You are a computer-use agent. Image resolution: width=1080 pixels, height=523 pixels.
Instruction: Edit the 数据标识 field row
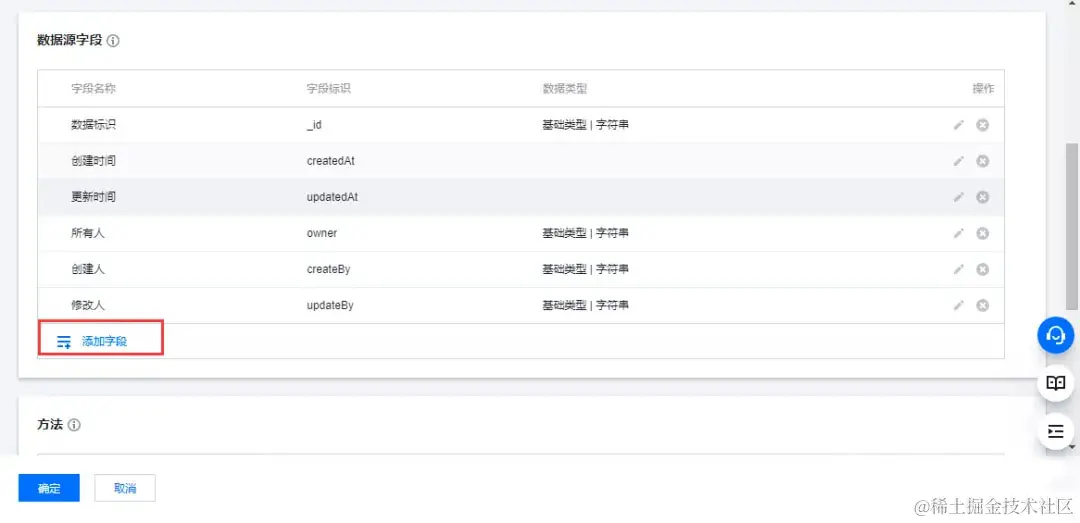pyautogui.click(x=958, y=125)
